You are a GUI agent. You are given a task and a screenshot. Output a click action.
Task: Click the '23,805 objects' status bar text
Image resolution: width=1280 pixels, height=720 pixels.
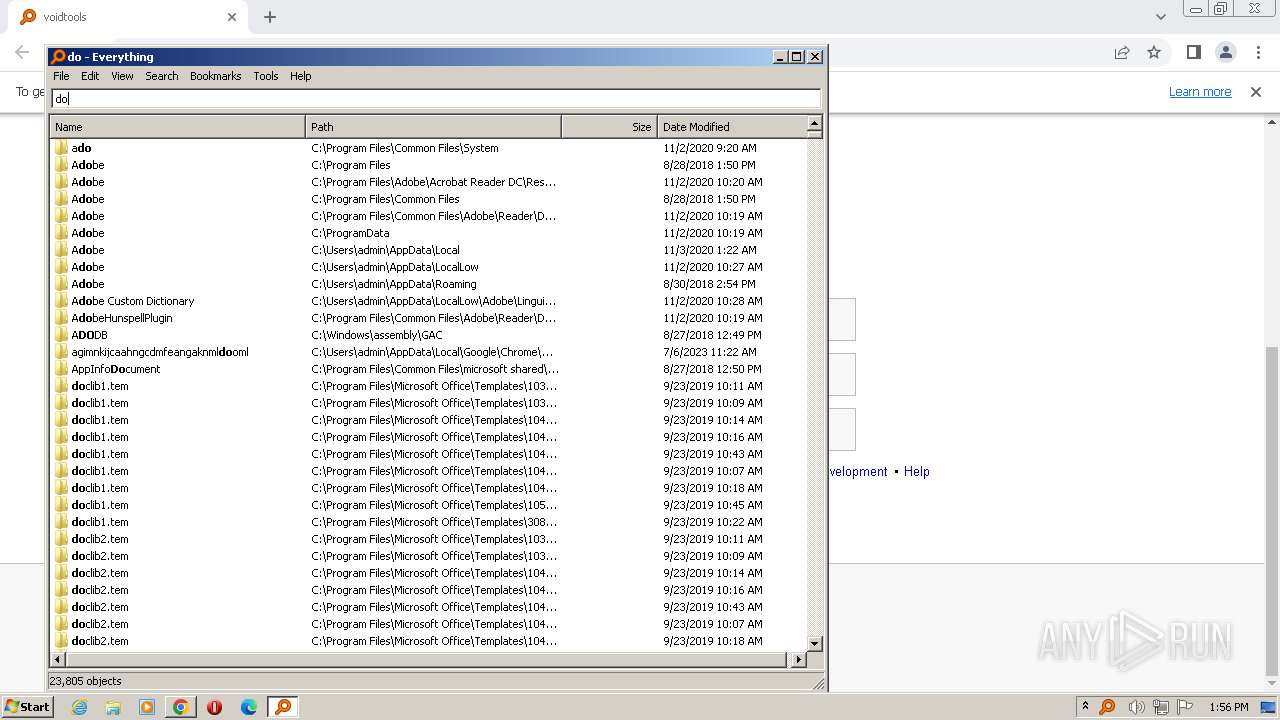[x=85, y=681]
